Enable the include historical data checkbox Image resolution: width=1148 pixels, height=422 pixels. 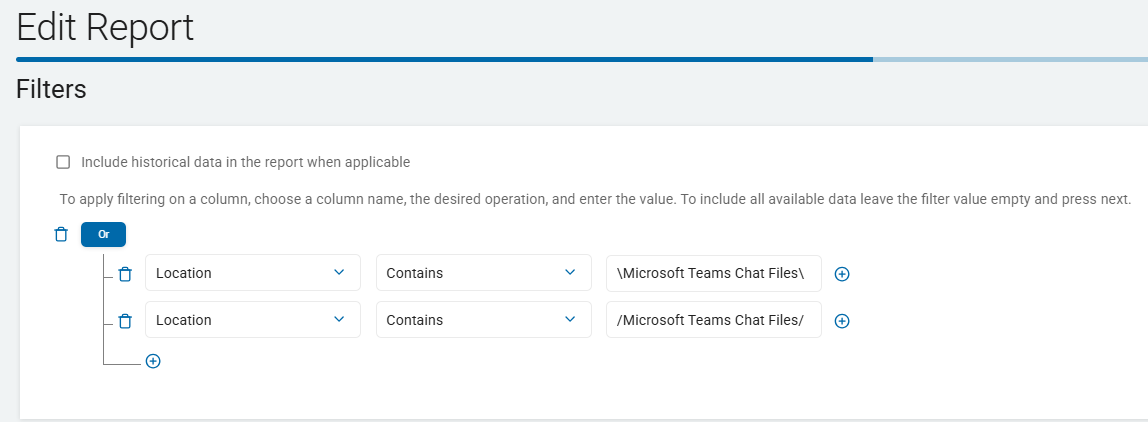64,162
